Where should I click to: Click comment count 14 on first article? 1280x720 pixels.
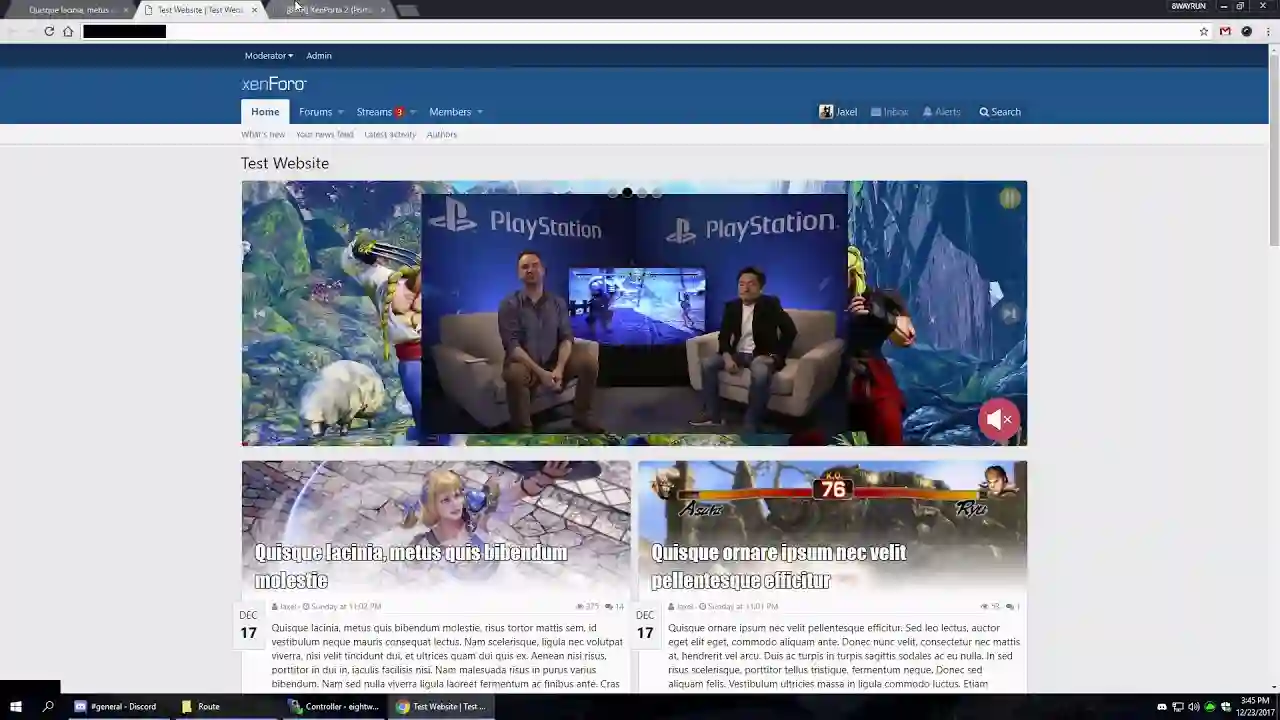[615, 606]
